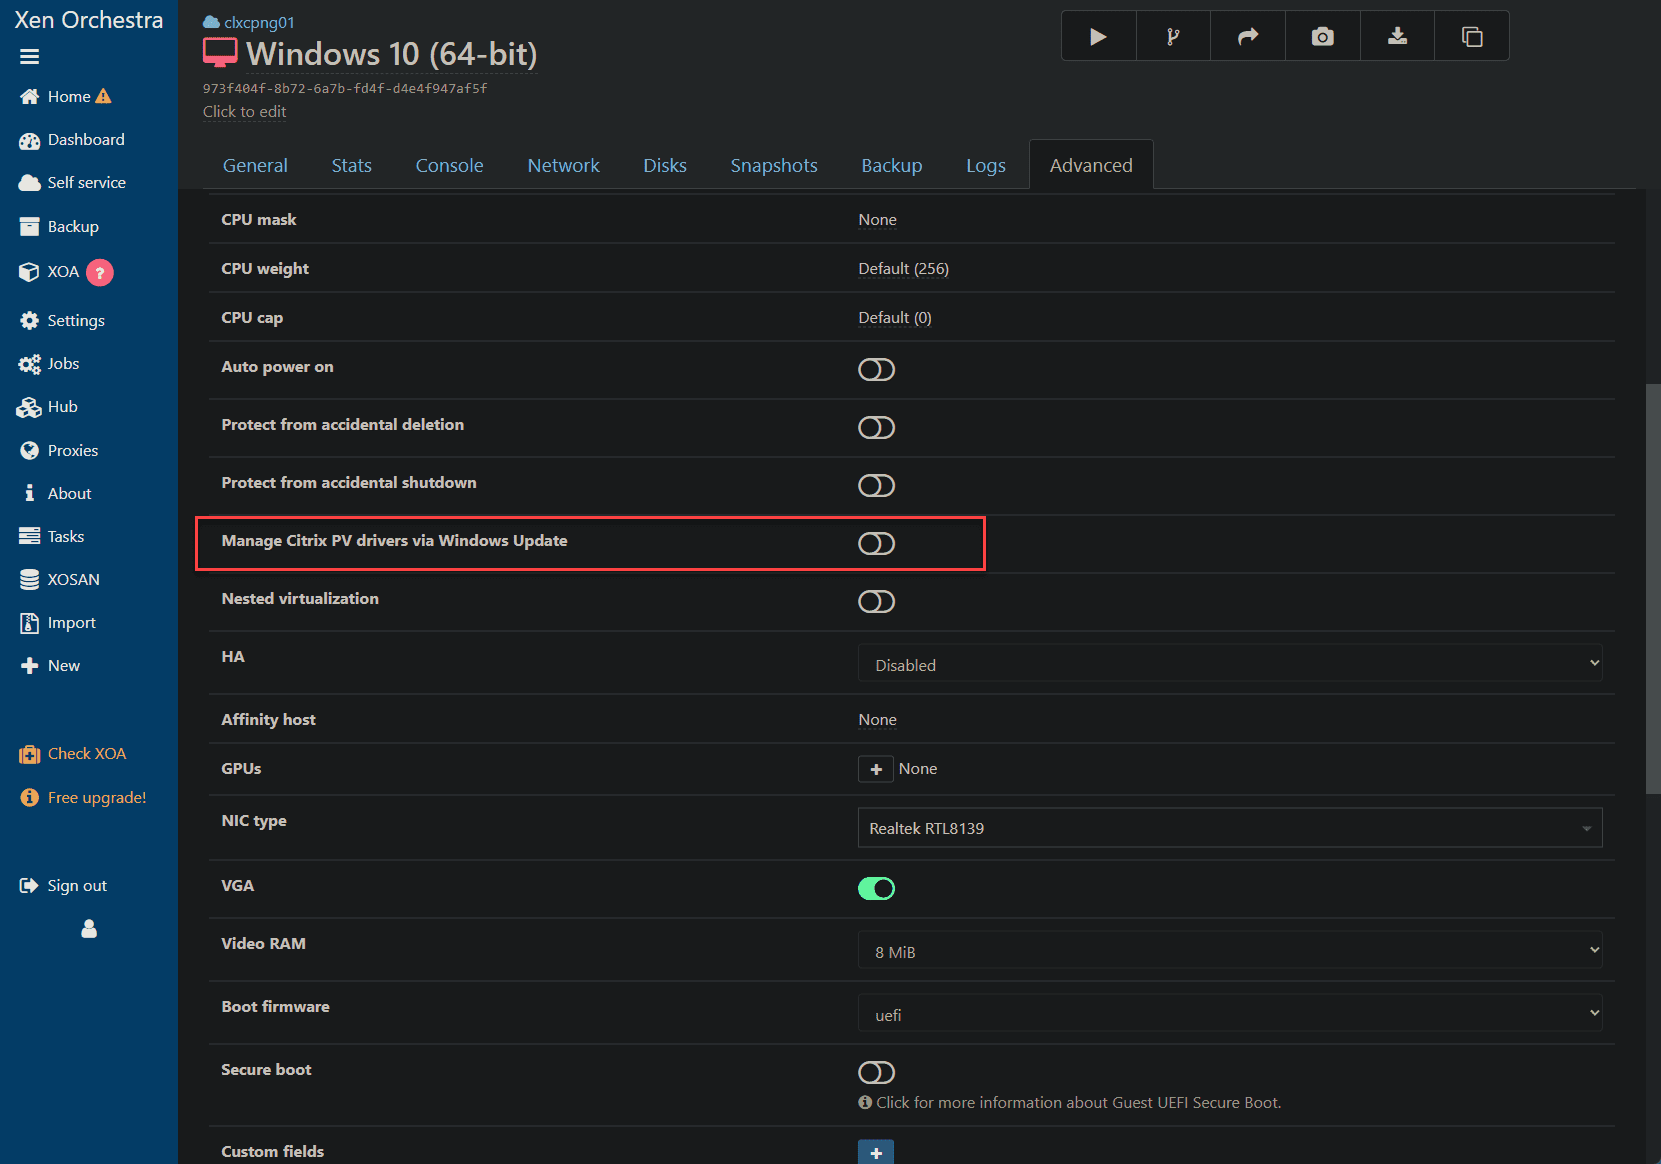The height and width of the screenshot is (1164, 1661).
Task: Open Dashboard in the sidebar
Action: (x=86, y=140)
